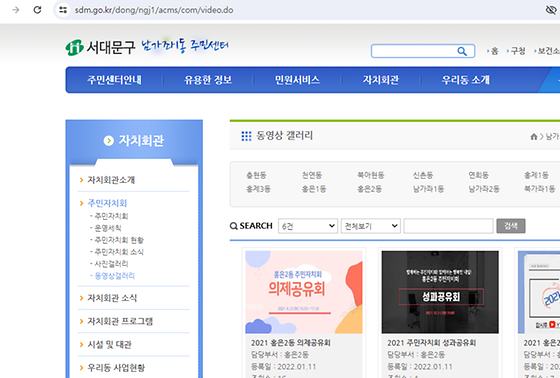Viewport: 560px width, 378px height.
Task: Click the 홈 top link
Action: [494, 51]
